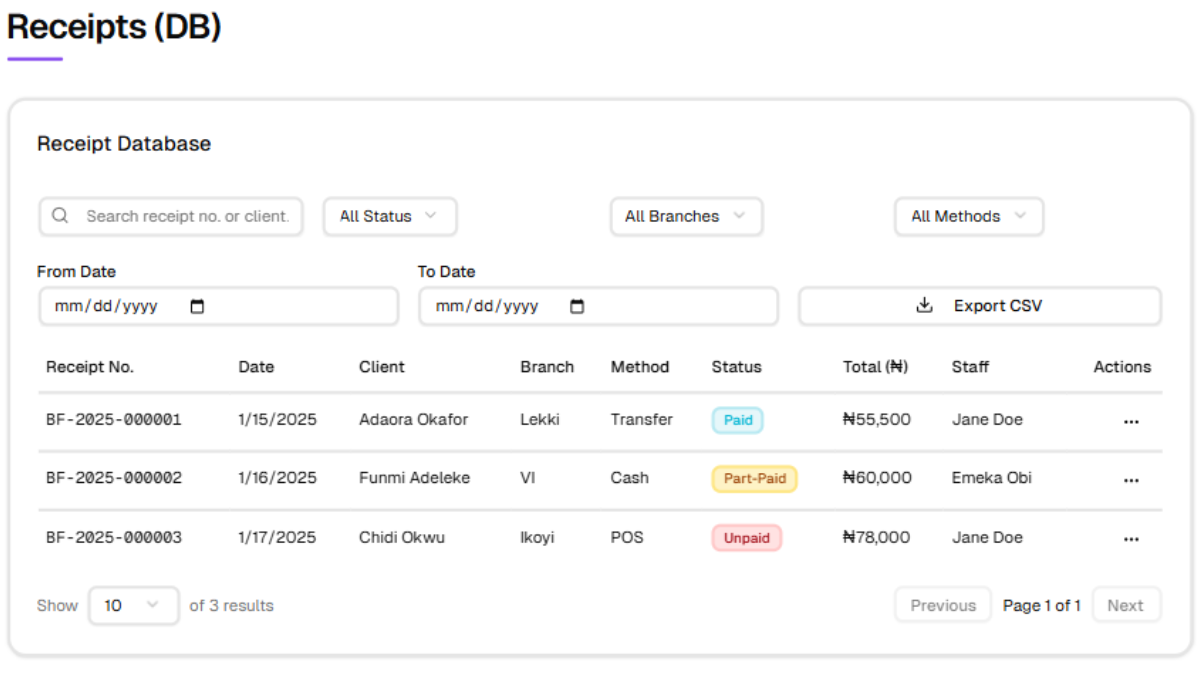Click the download icon on Export CSV
The image size is (1200, 675).
(x=923, y=305)
